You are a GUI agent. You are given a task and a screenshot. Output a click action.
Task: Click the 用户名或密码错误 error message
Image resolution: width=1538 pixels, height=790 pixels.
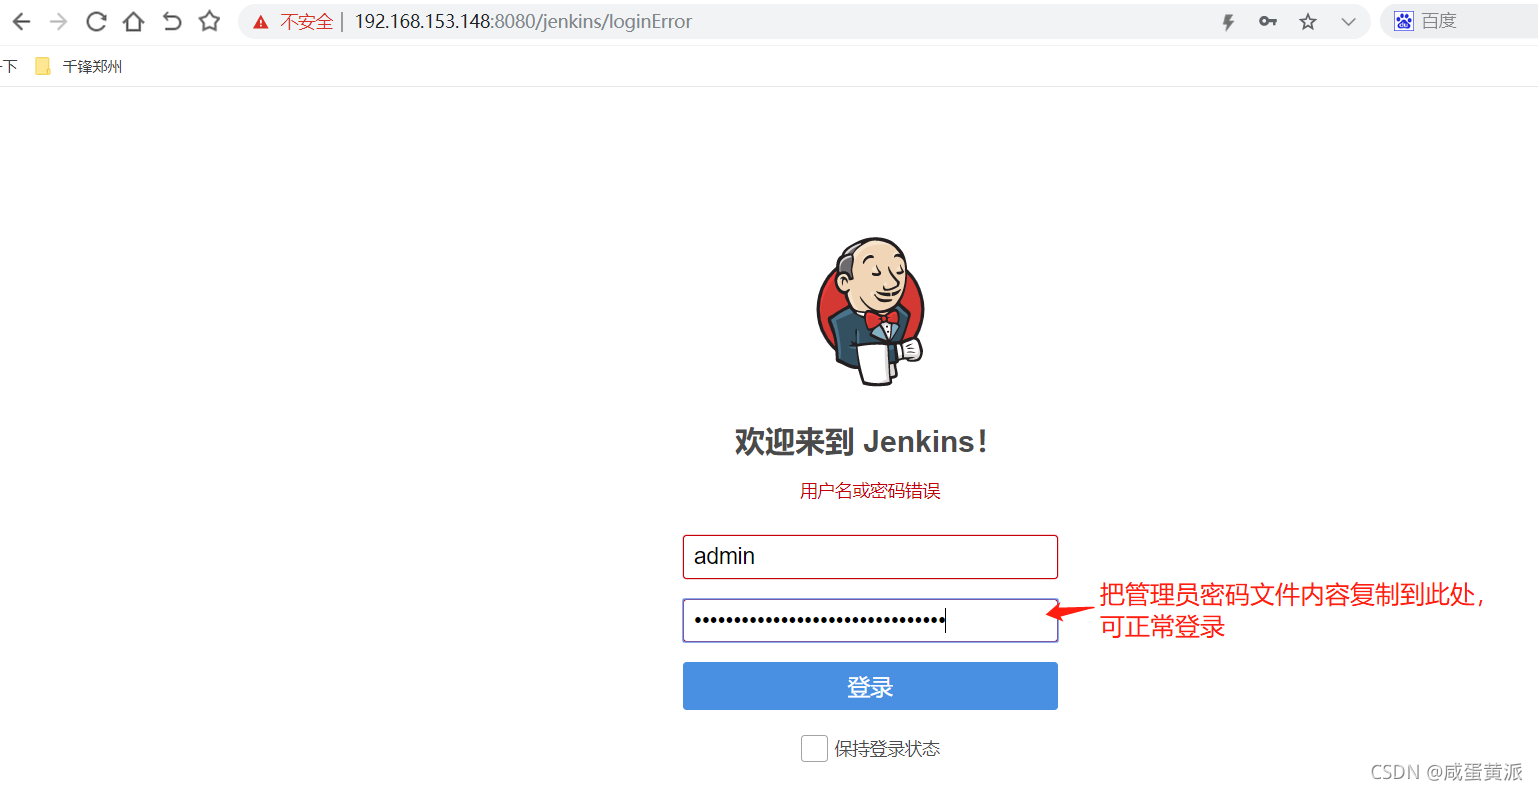point(870,491)
